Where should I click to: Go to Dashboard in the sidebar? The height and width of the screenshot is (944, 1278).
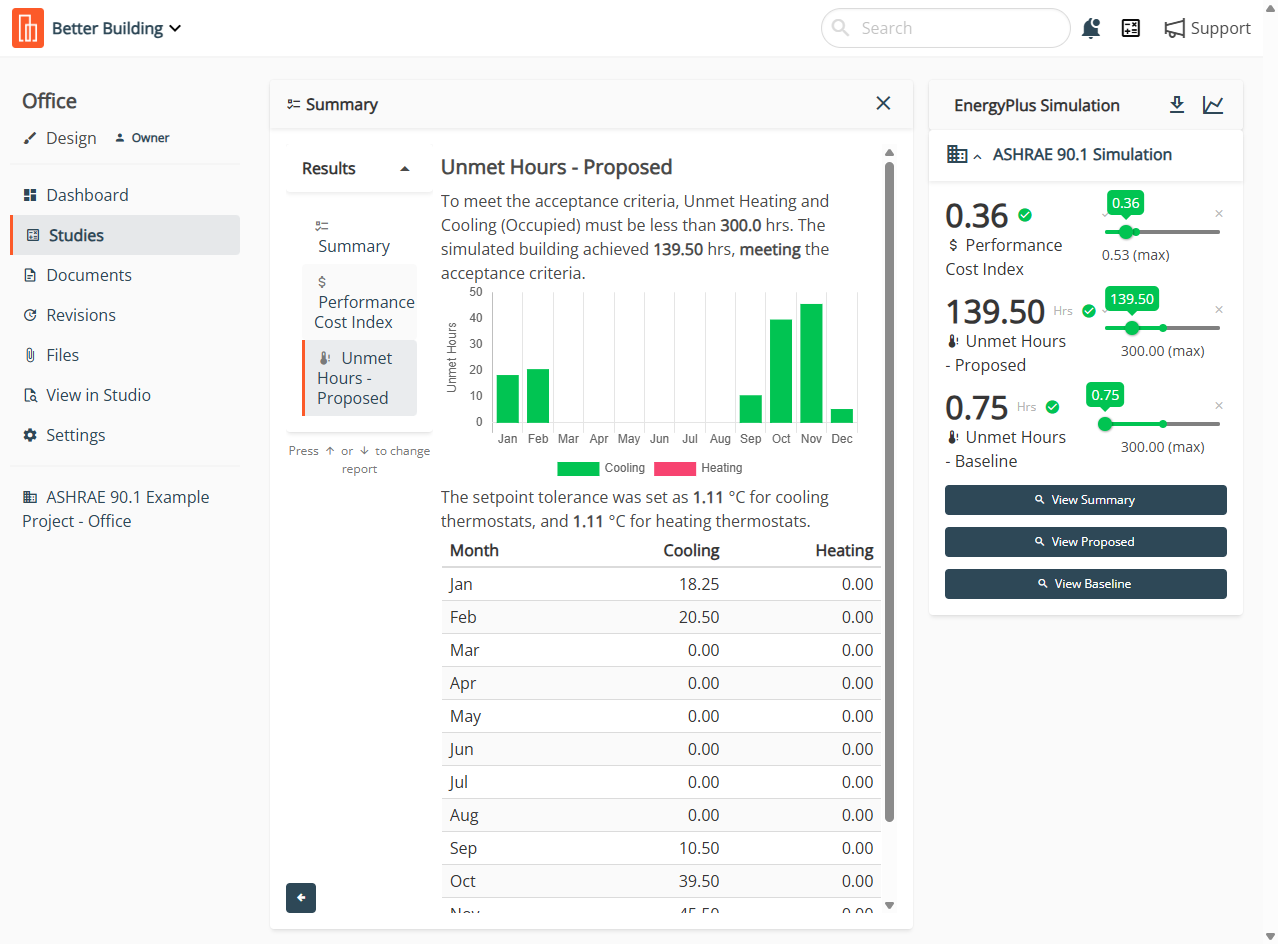coord(87,195)
